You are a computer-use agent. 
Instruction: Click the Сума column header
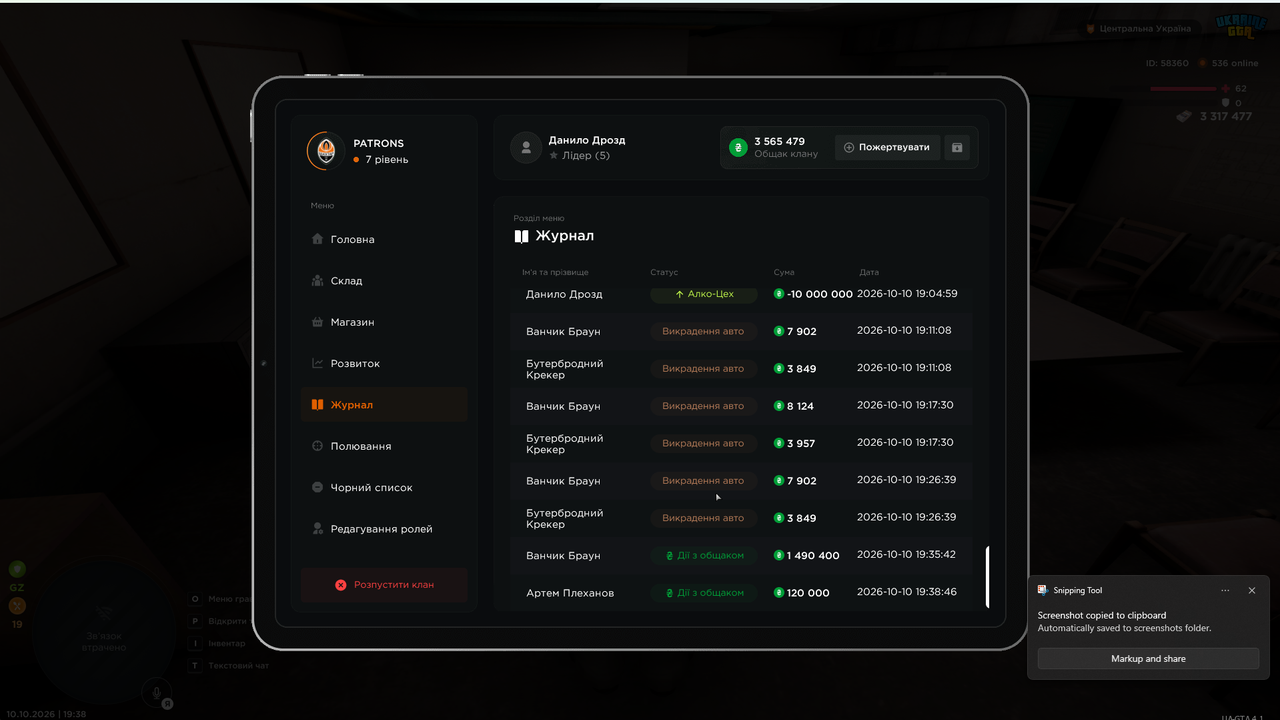784,272
